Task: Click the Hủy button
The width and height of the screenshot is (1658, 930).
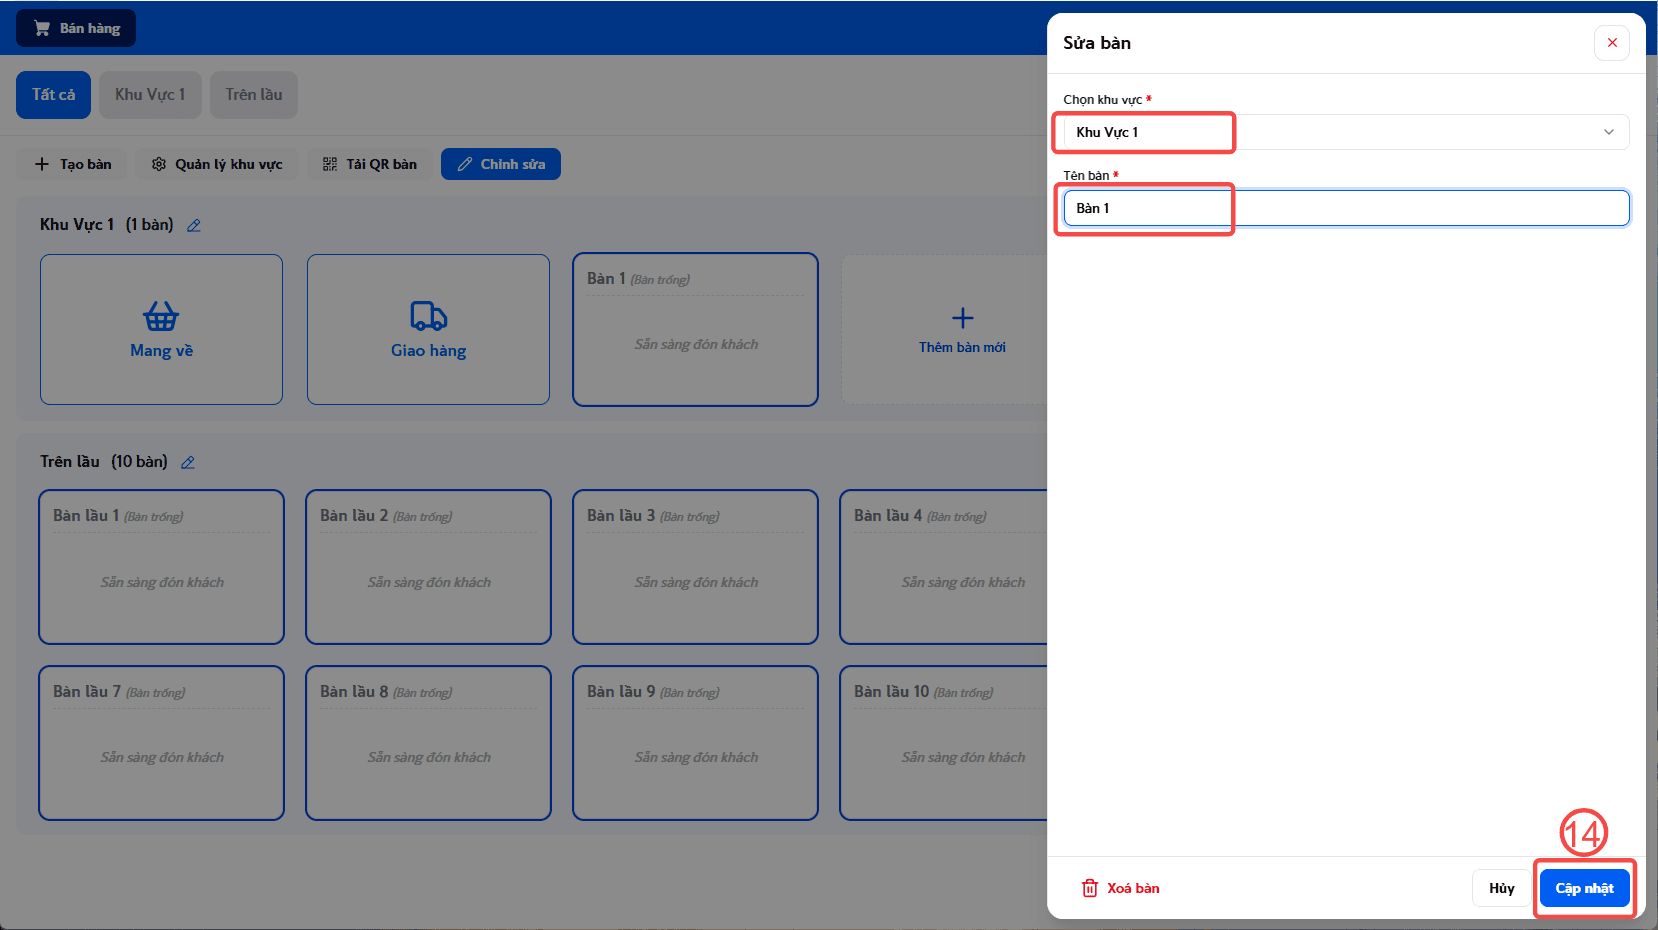Action: [1501, 888]
